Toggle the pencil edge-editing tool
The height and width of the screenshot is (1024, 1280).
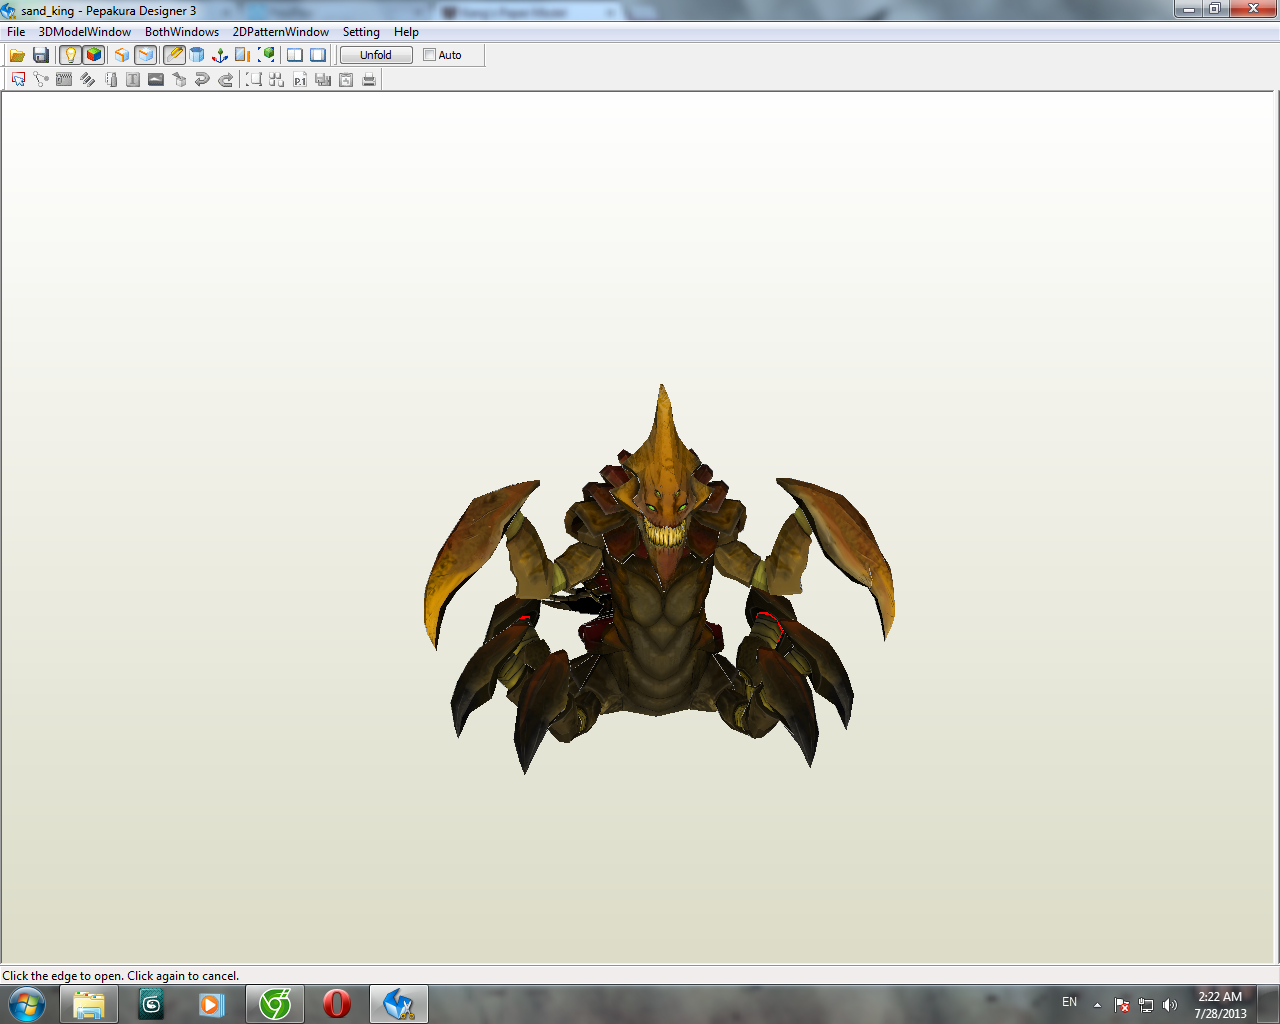pos(174,55)
